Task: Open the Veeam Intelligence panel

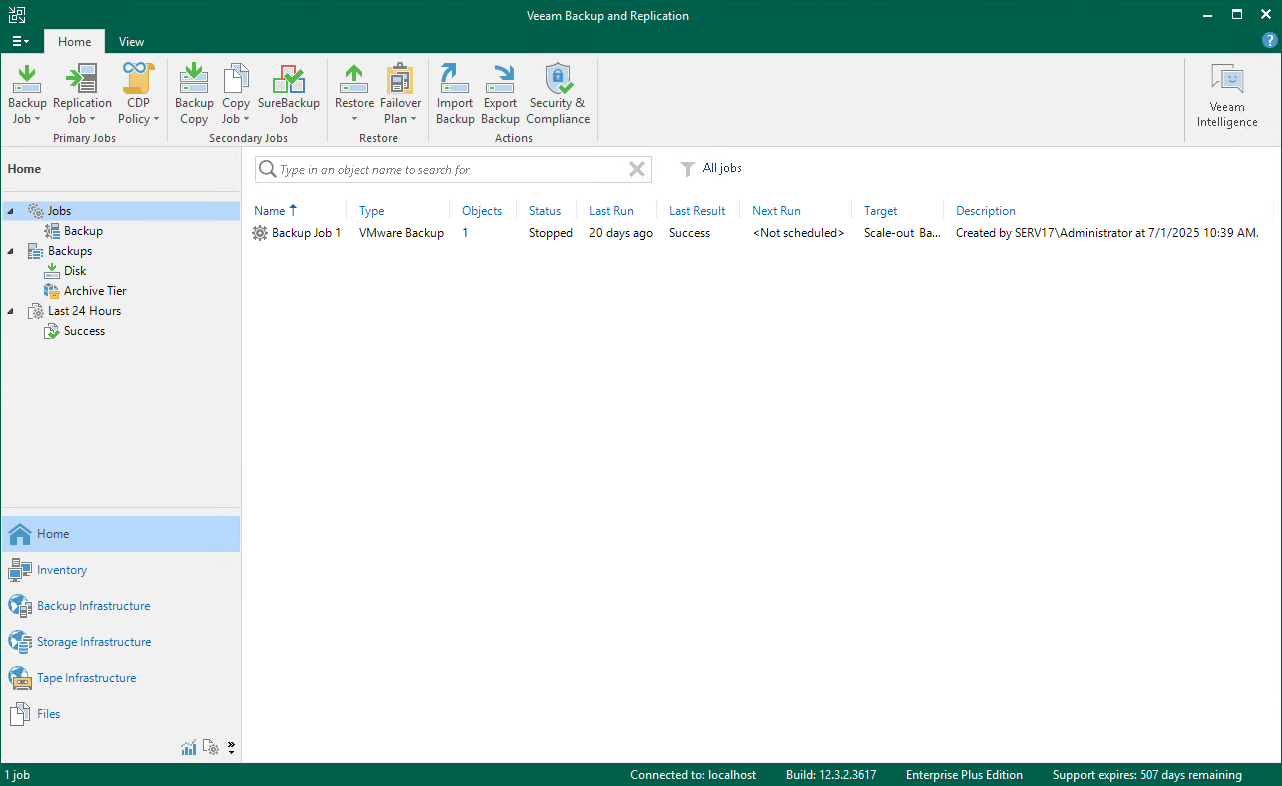Action: tap(1227, 96)
